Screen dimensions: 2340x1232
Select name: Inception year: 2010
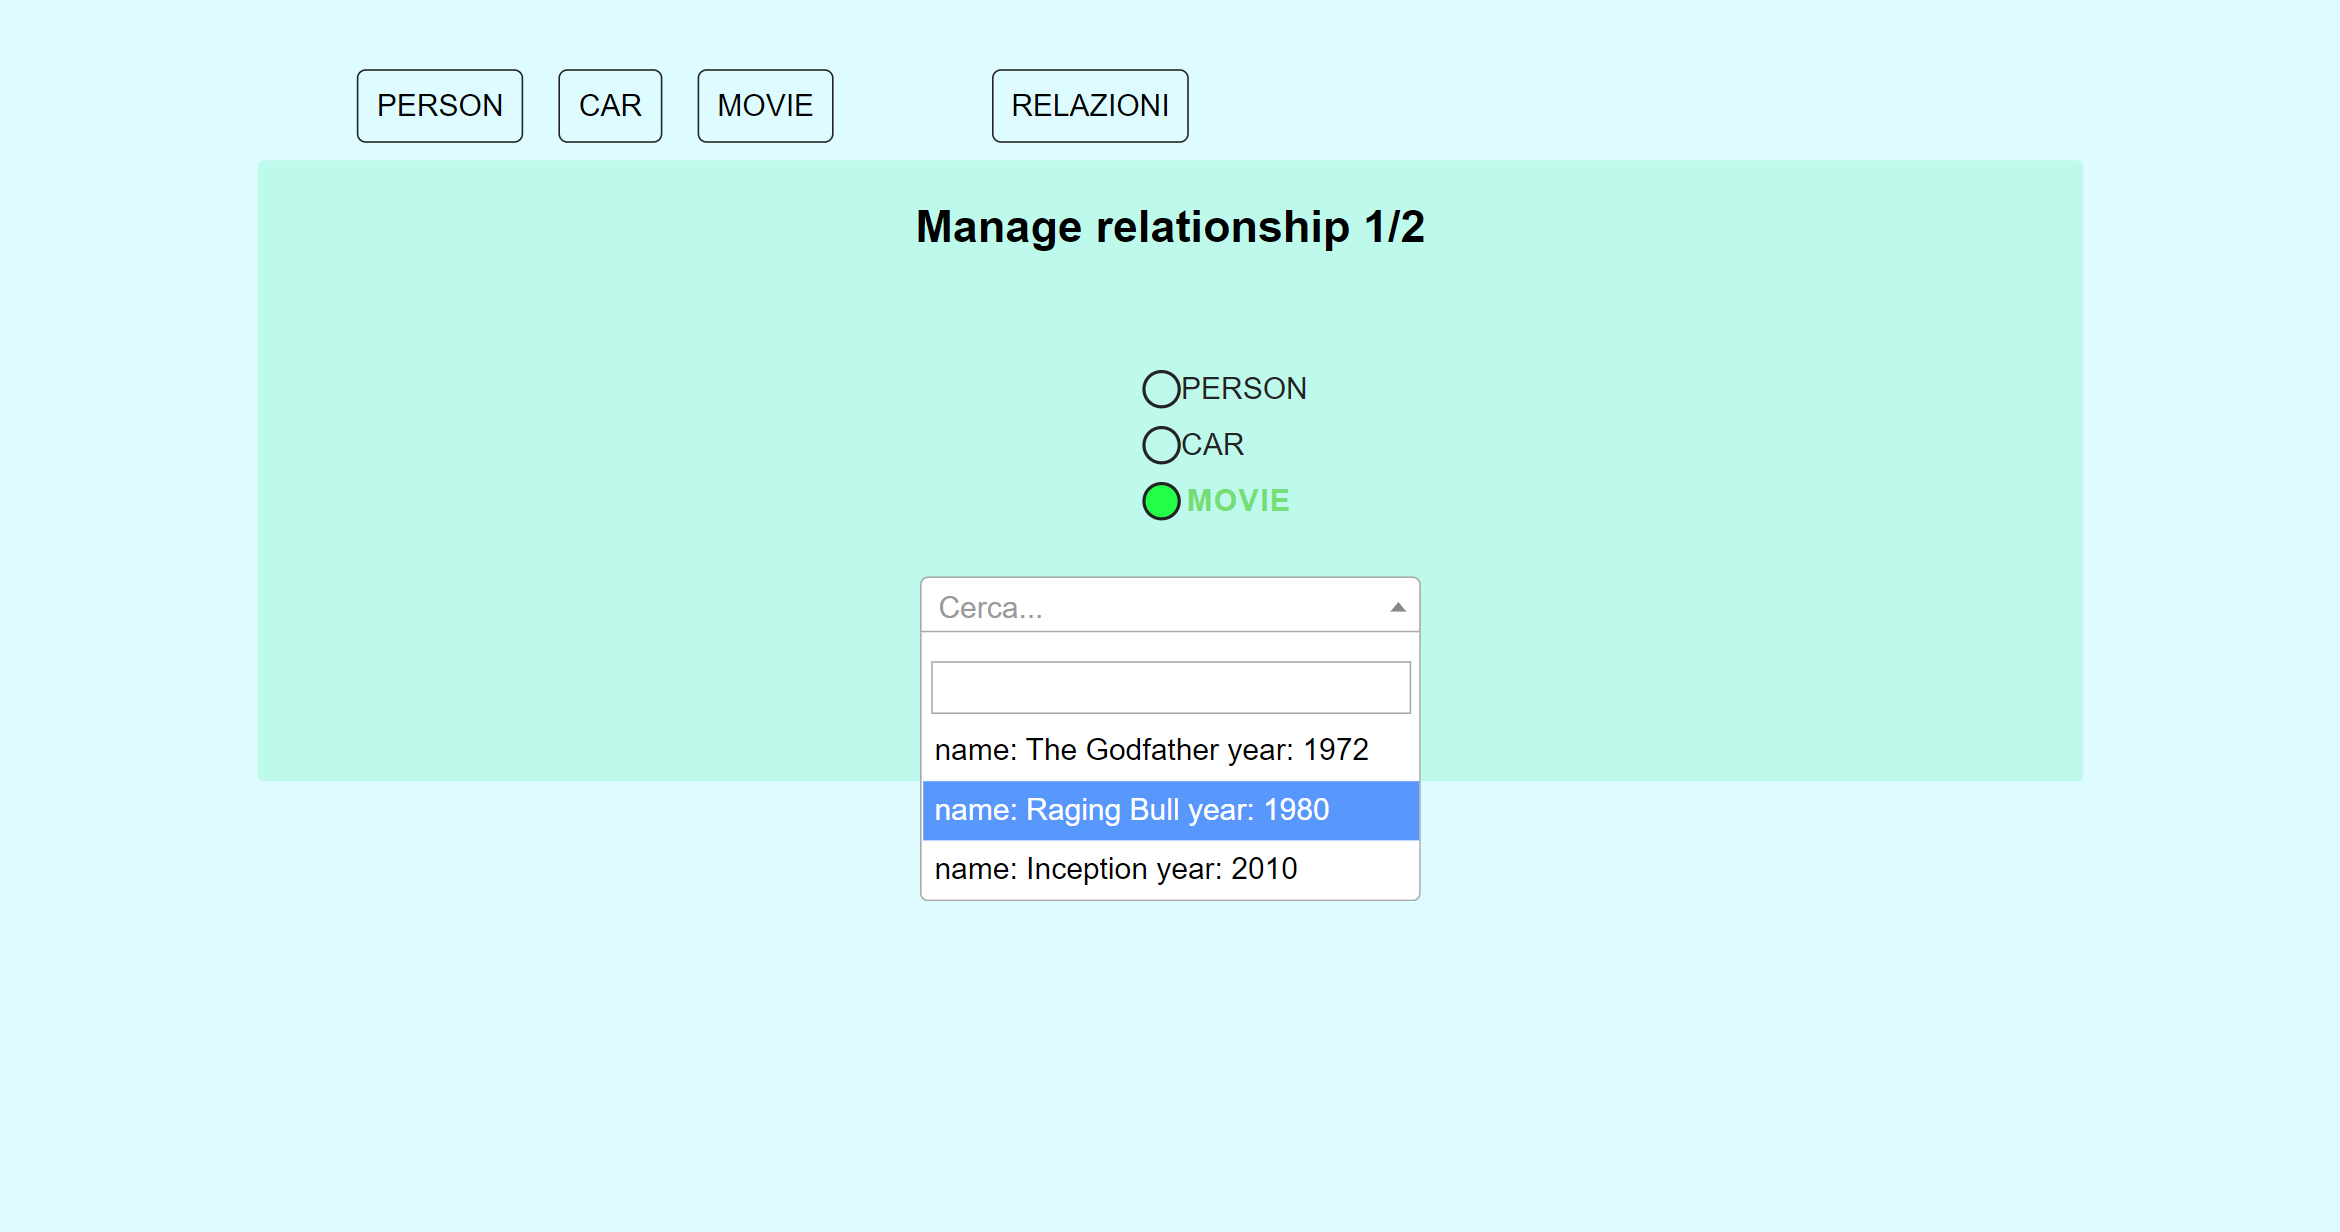[1168, 870]
